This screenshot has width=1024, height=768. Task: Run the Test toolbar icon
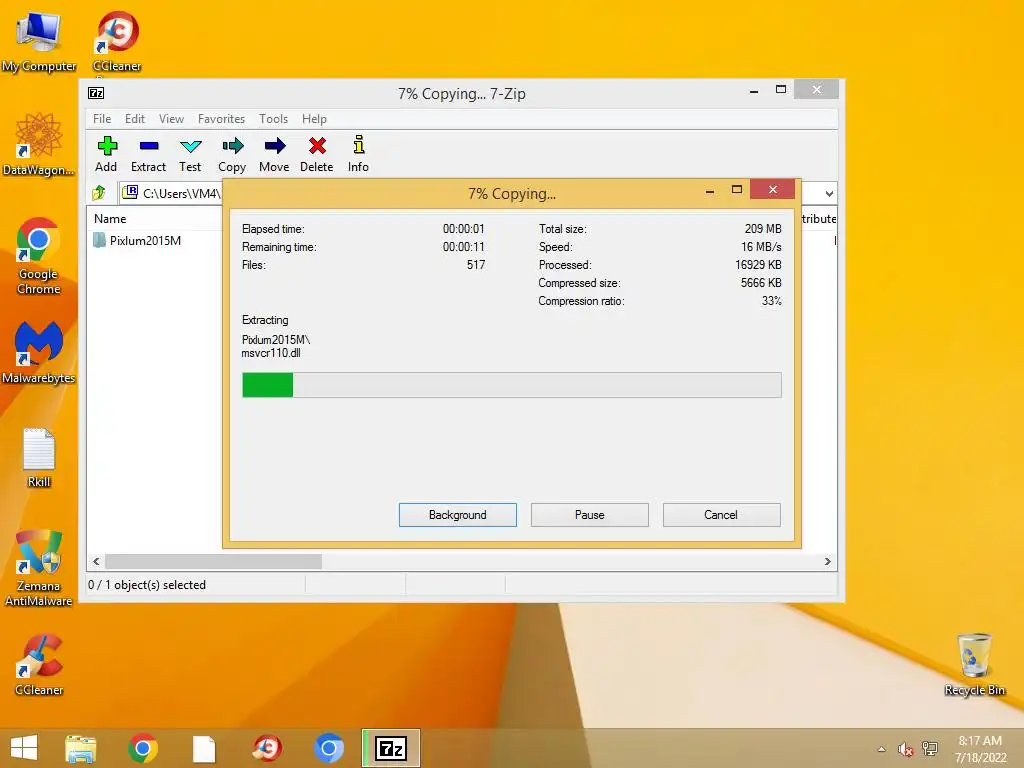(x=190, y=154)
